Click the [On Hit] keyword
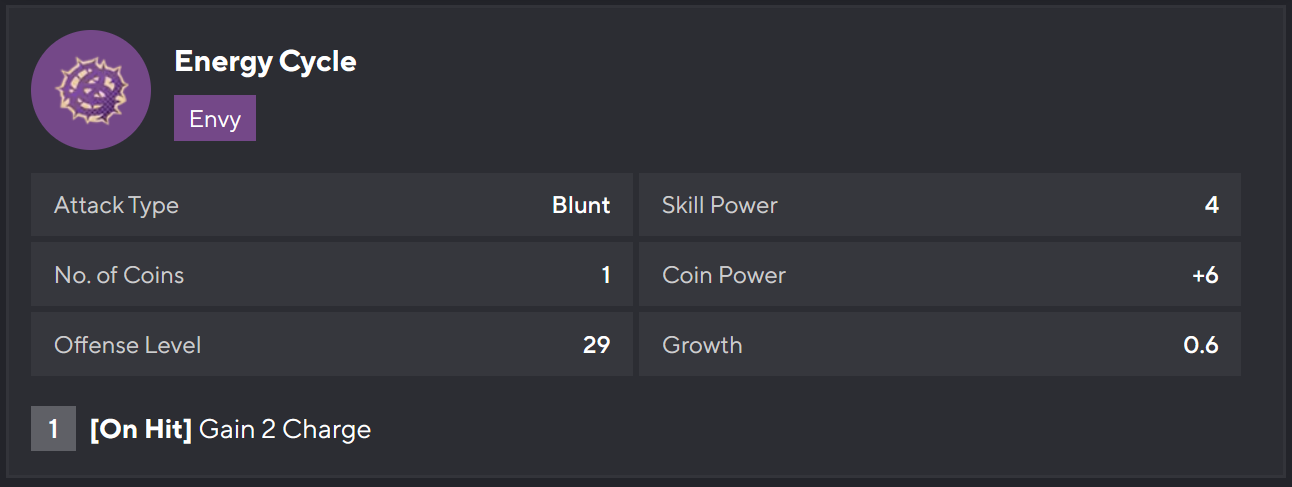Image resolution: width=1292 pixels, height=487 pixels. (140, 430)
